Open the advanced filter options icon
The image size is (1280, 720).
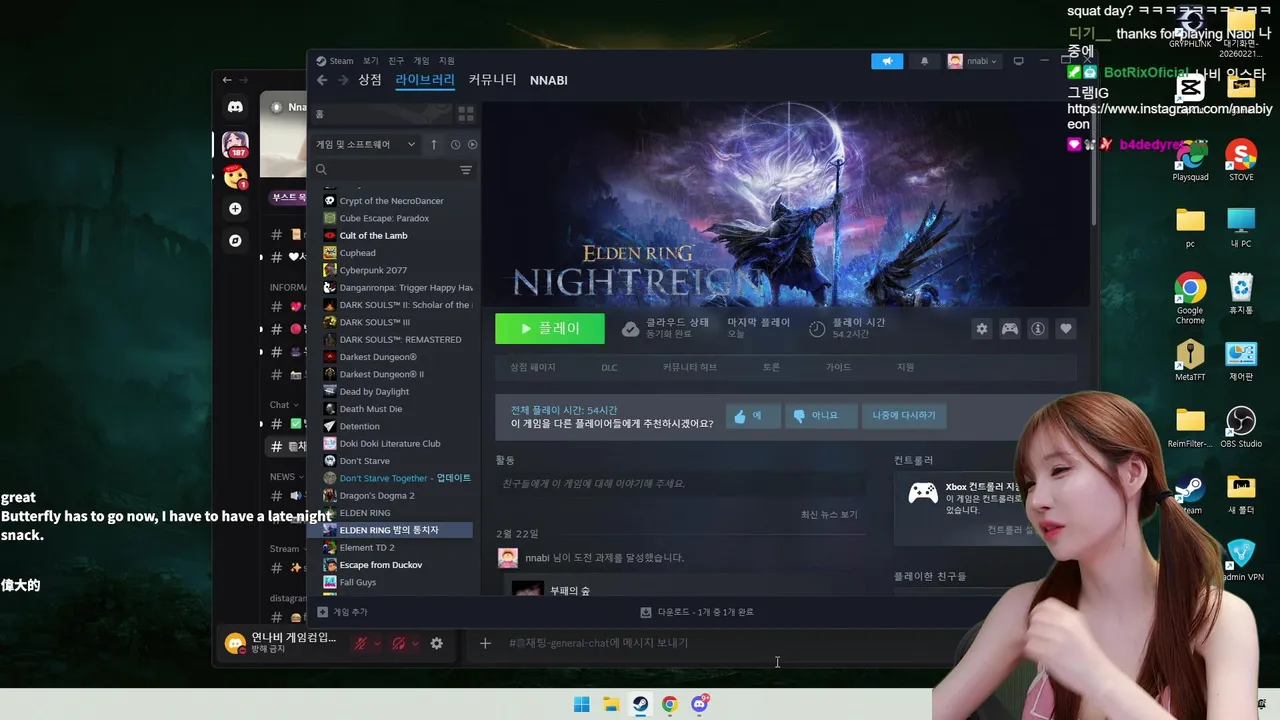(466, 170)
